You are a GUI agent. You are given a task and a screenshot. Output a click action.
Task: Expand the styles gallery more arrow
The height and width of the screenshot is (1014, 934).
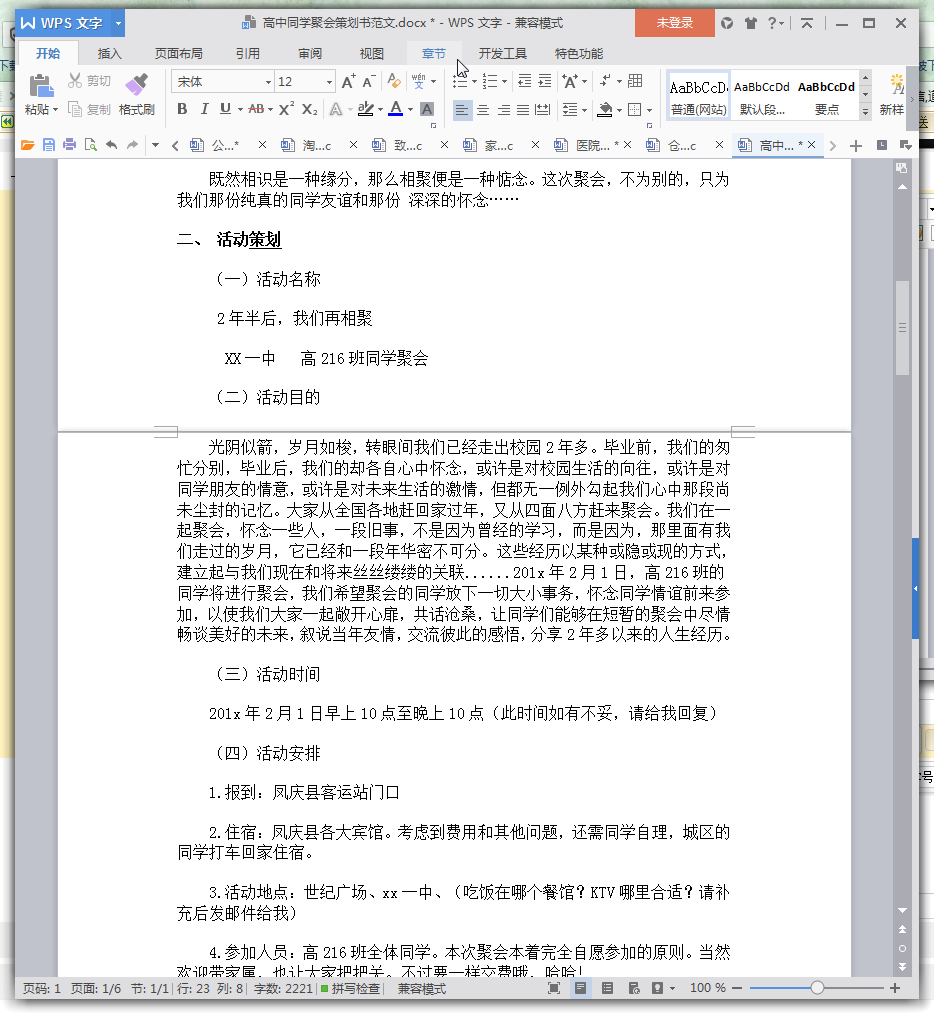tap(865, 112)
